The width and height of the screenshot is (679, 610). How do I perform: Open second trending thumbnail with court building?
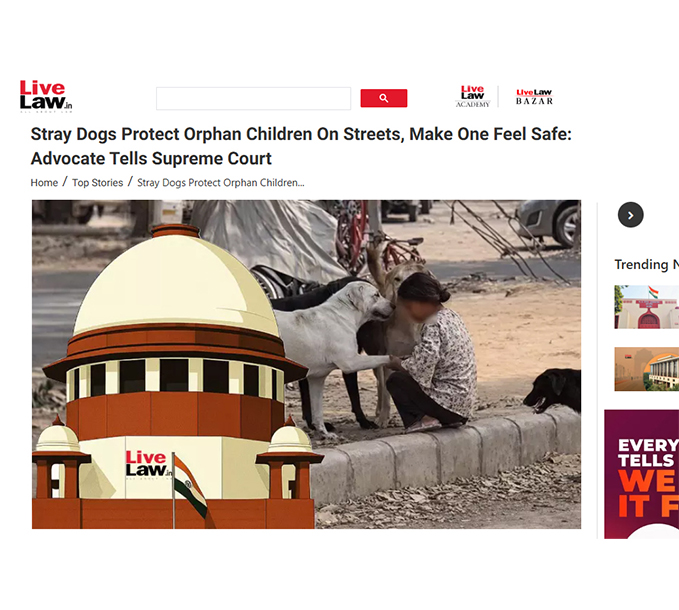coord(647,369)
